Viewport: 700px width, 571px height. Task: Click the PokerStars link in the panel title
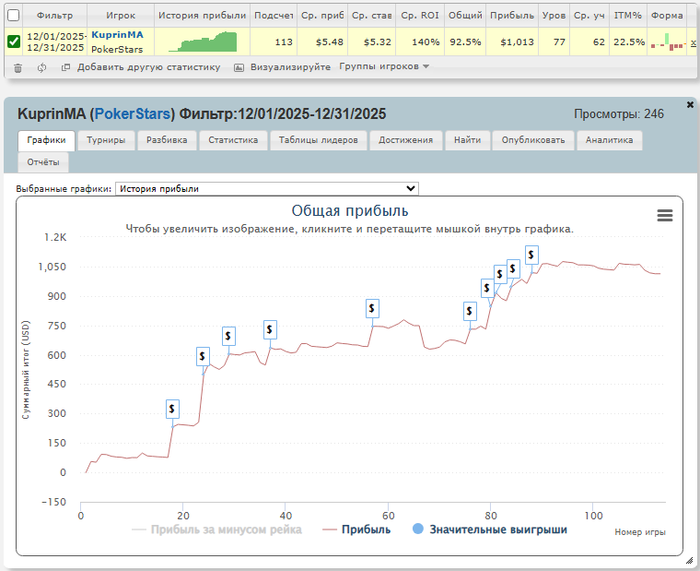coord(133,114)
